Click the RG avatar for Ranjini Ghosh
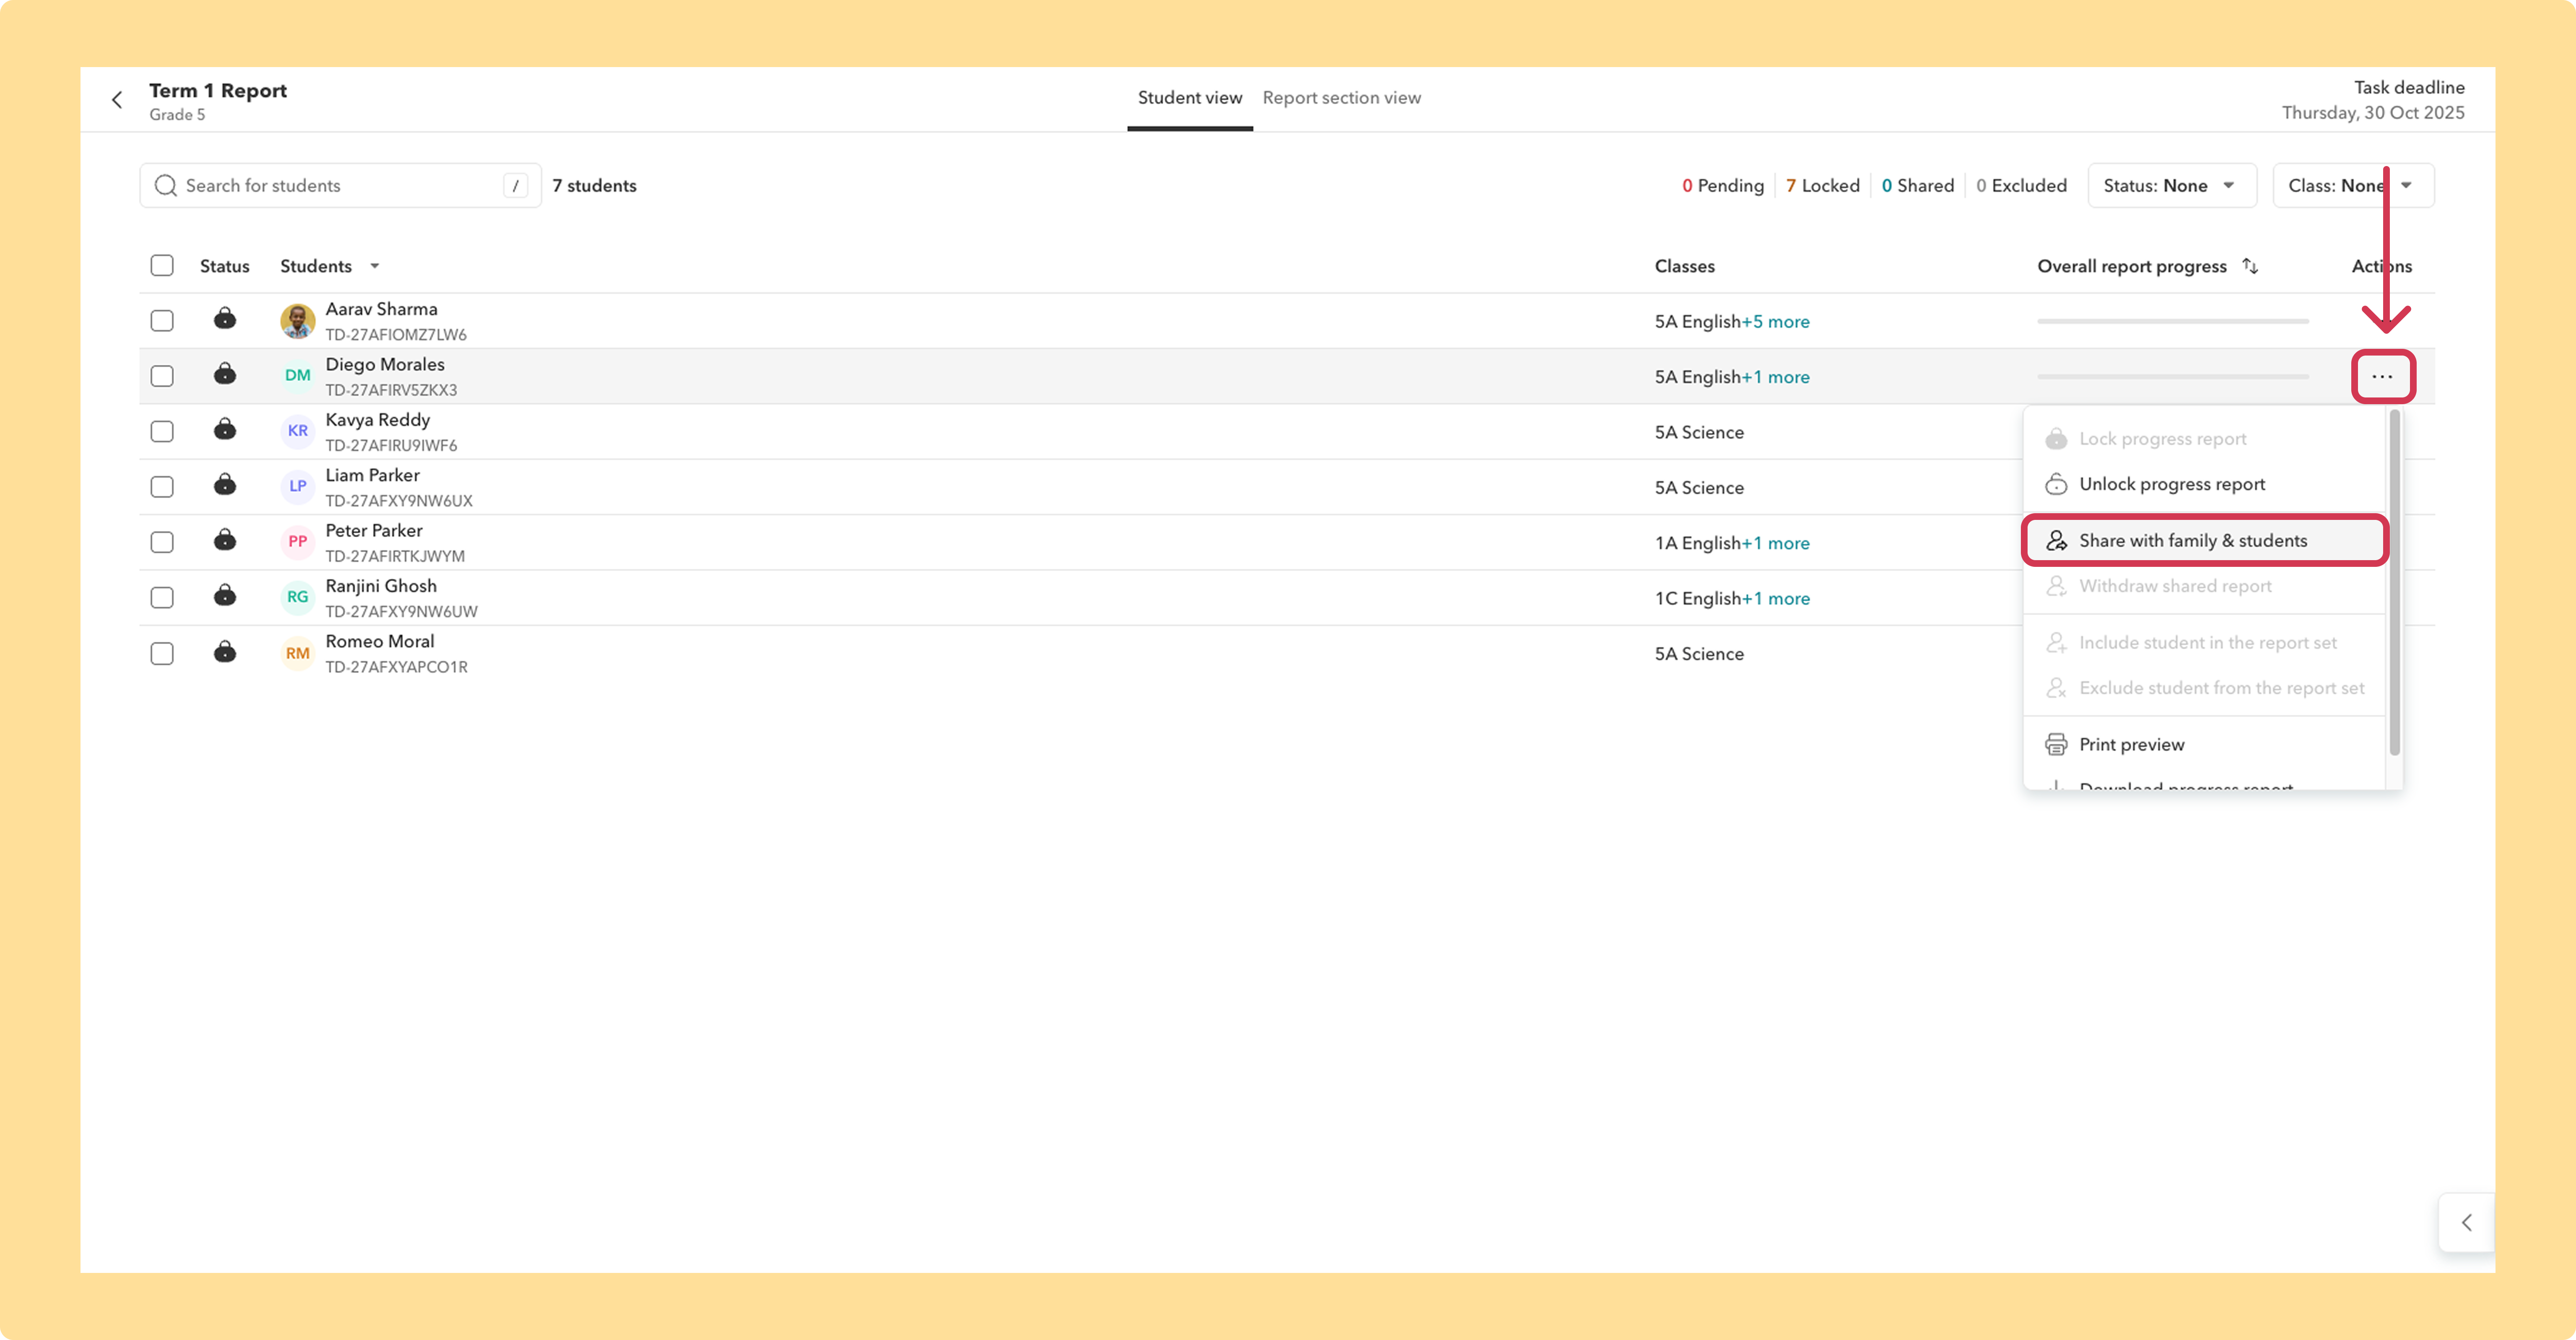2576x1340 pixels. click(298, 597)
